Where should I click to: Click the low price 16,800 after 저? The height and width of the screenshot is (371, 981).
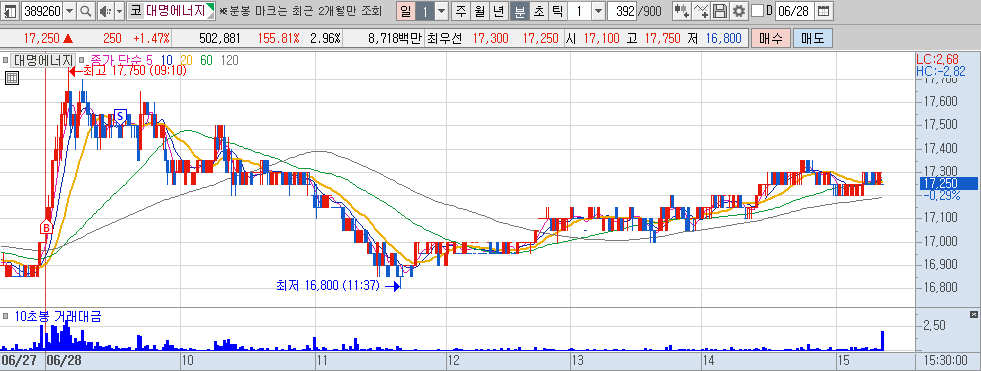pos(724,39)
